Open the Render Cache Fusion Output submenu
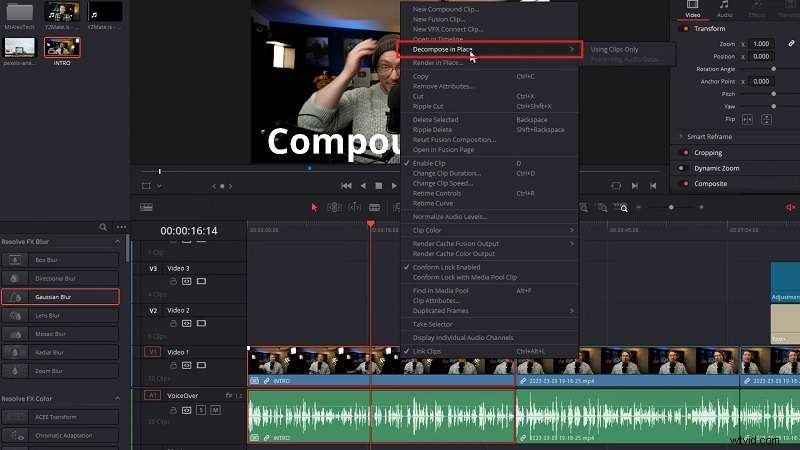The height and width of the screenshot is (450, 800). [489, 244]
